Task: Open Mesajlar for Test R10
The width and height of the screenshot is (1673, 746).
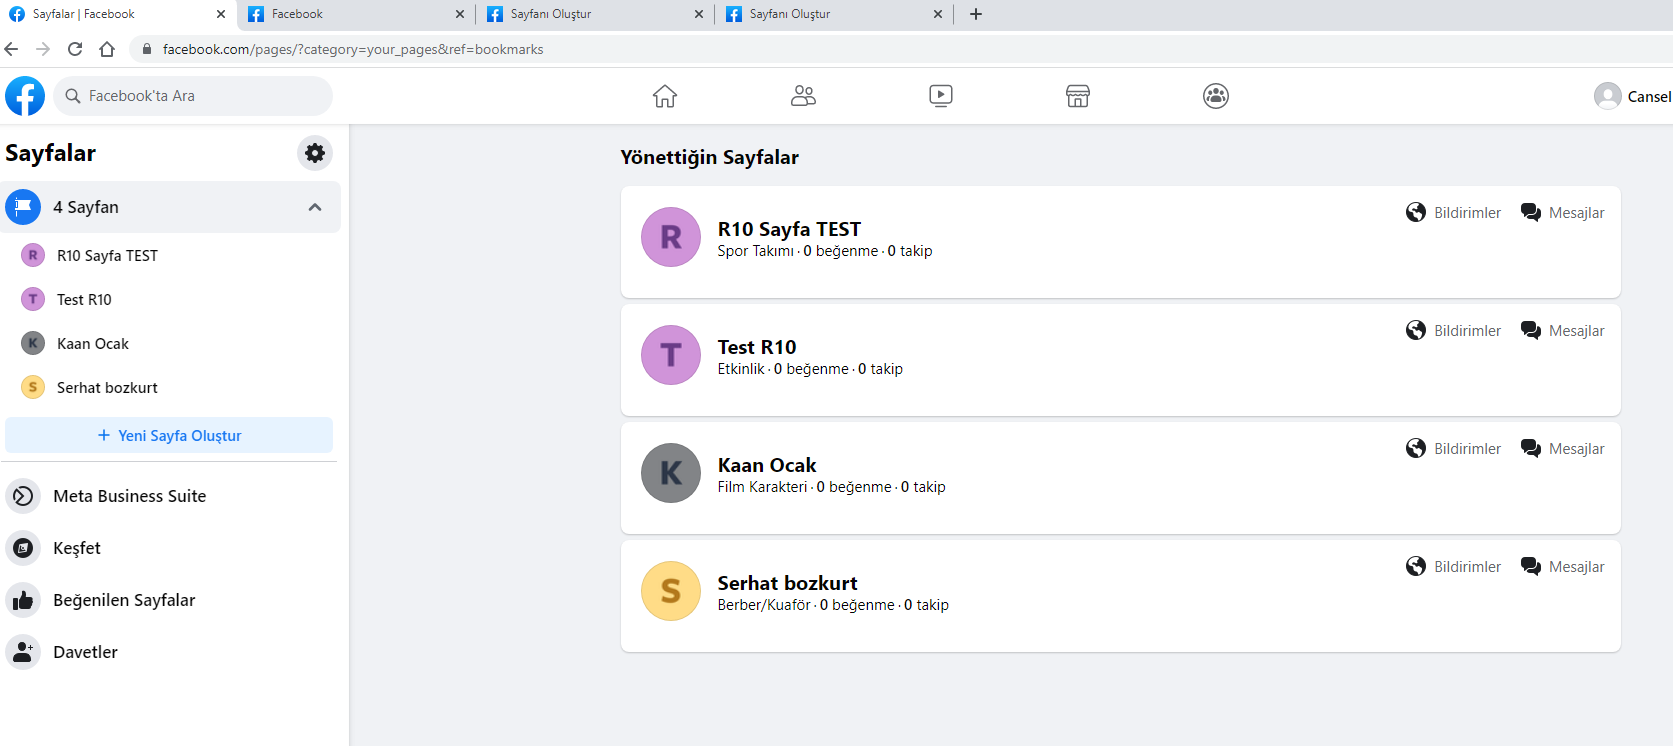Action: click(x=1576, y=331)
